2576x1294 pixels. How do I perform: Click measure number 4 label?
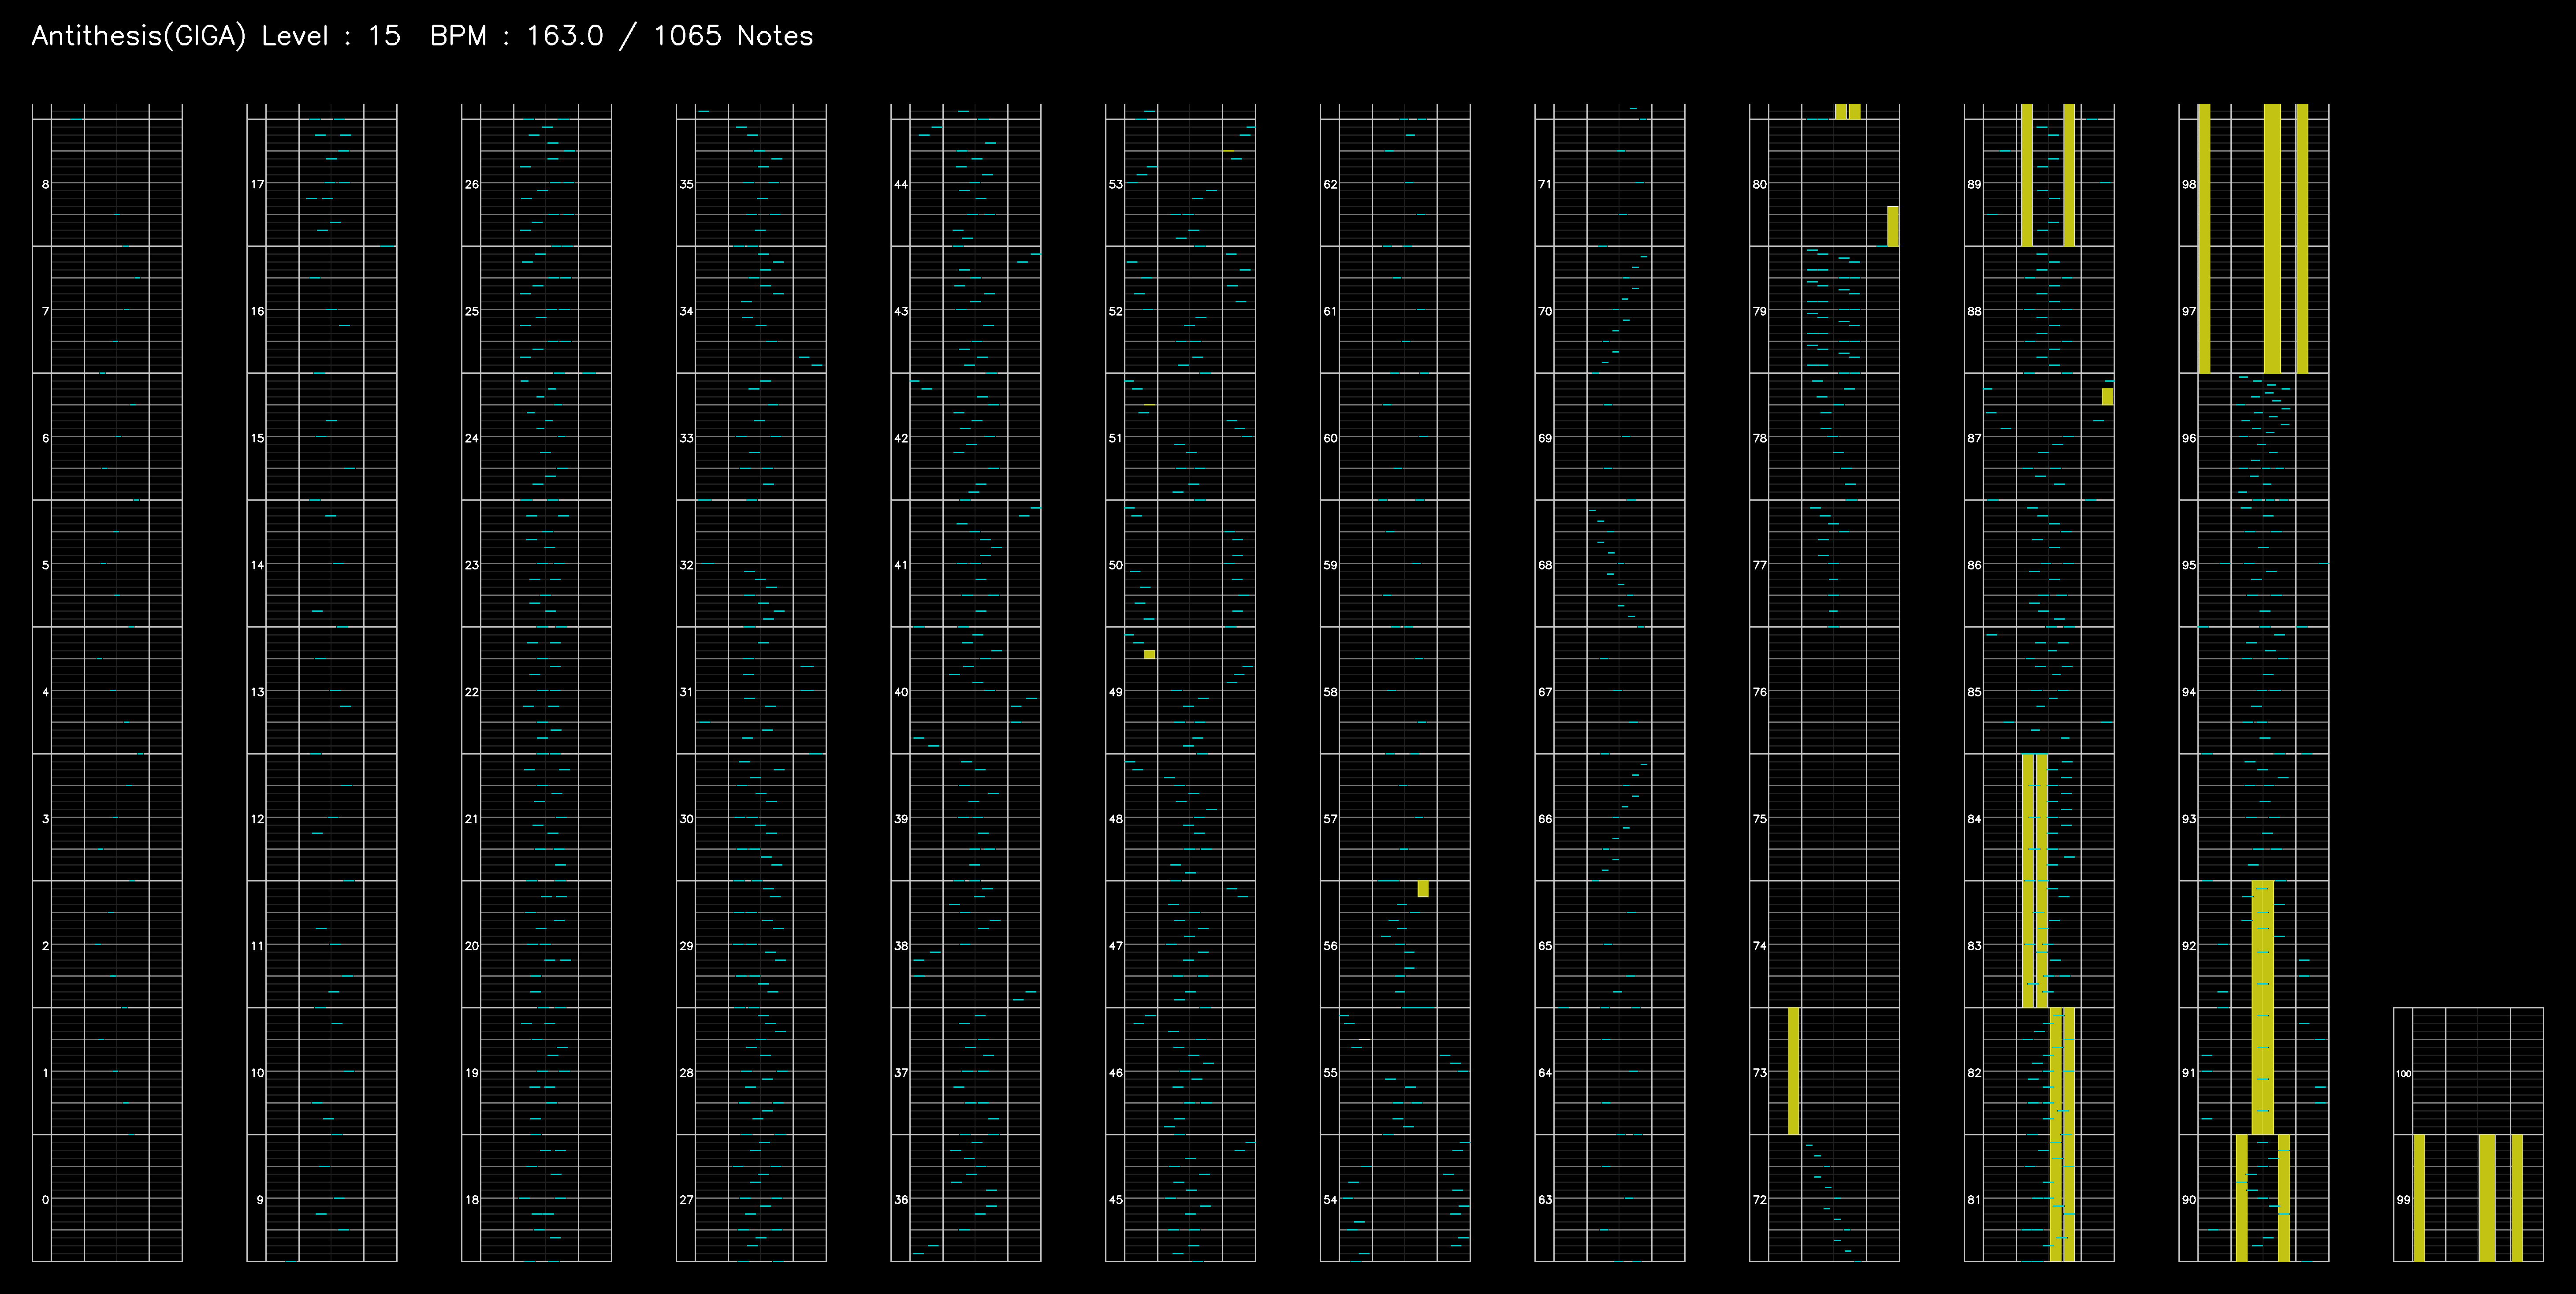pyautogui.click(x=45, y=692)
